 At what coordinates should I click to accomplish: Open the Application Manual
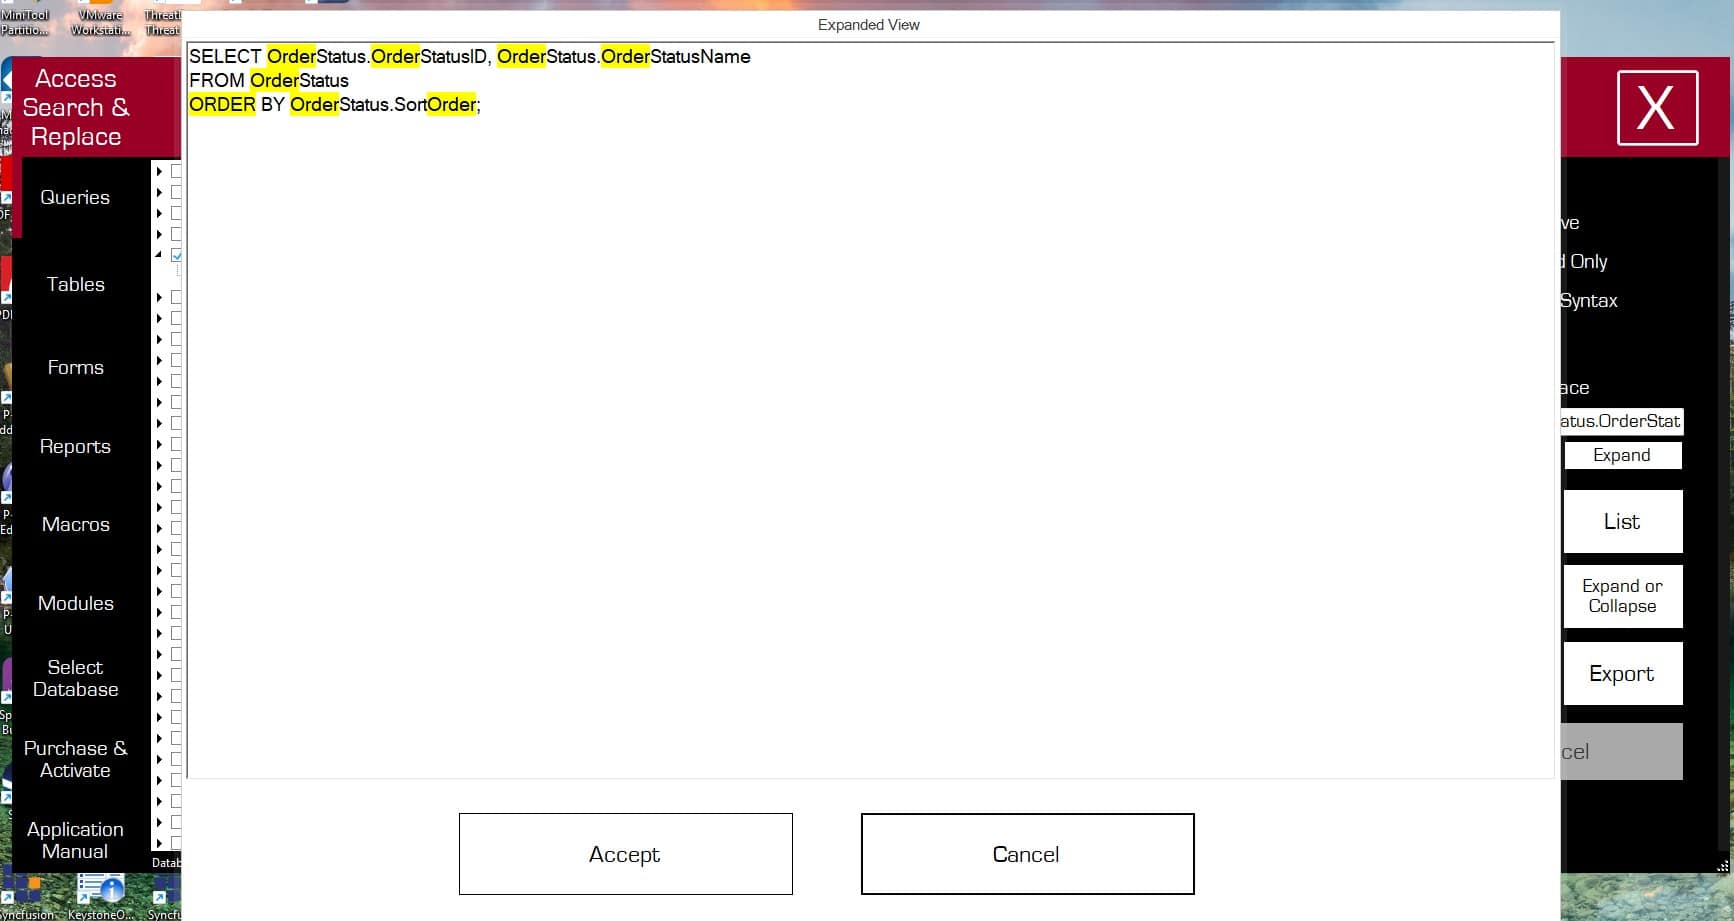(x=74, y=840)
